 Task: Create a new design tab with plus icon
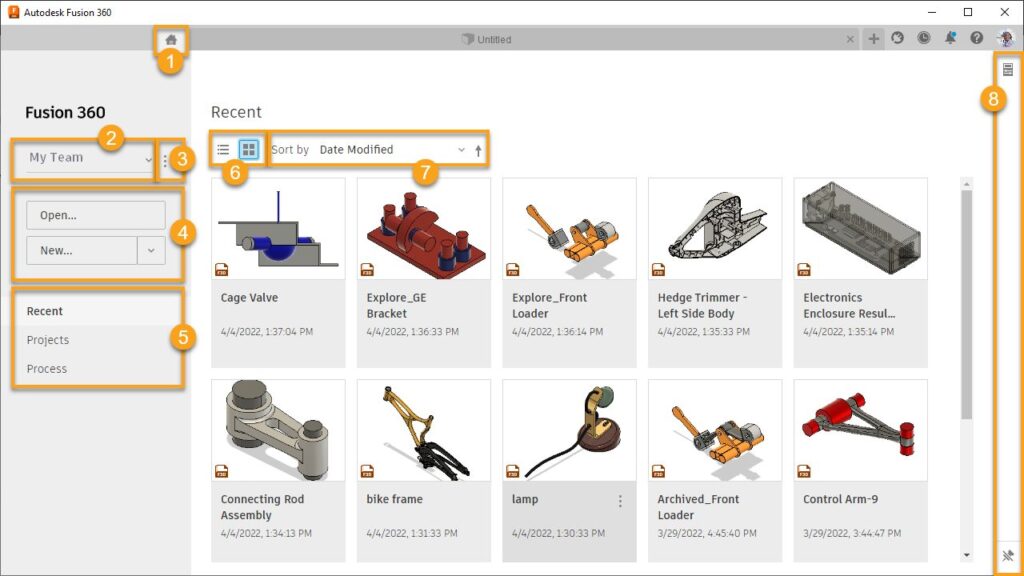(873, 38)
